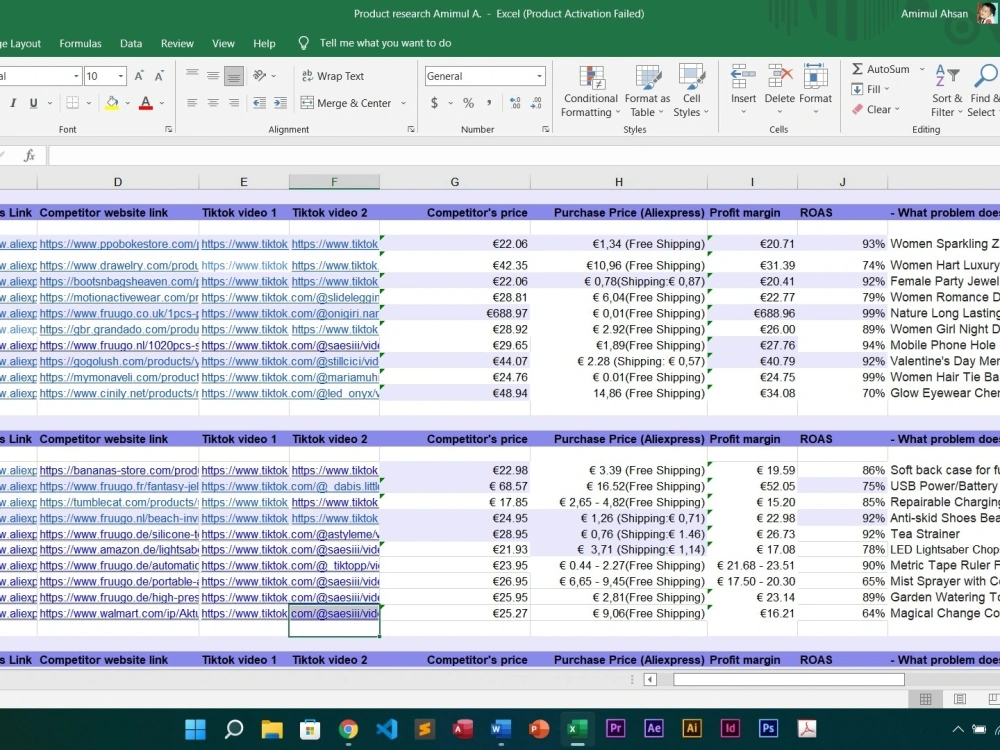
Task: Open the Help tab
Action: [x=264, y=43]
